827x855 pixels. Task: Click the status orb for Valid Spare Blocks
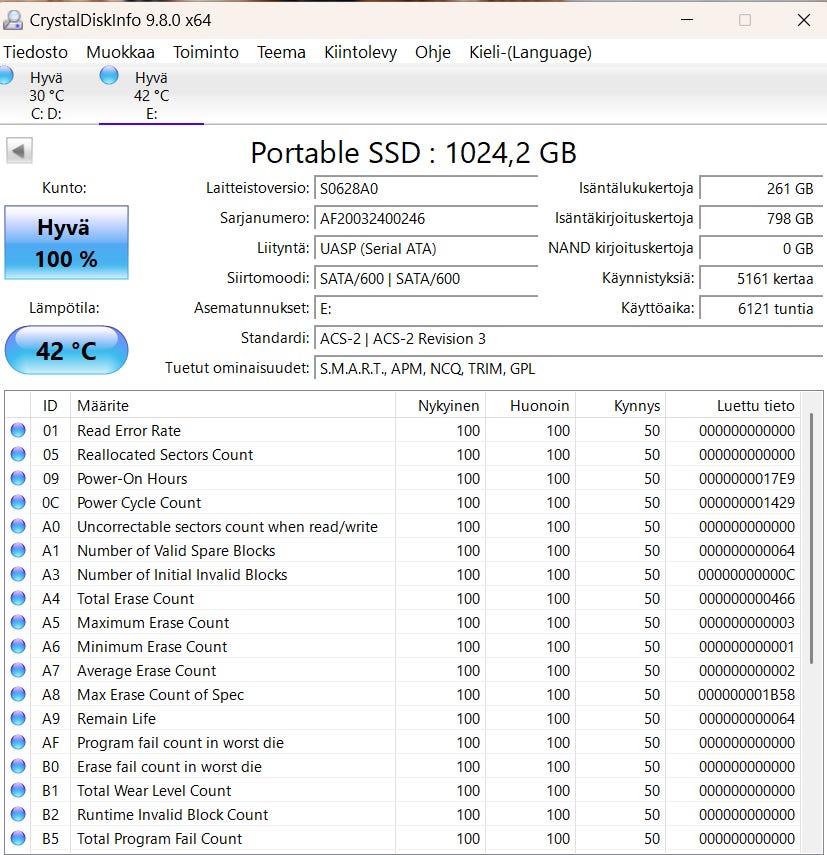point(18,550)
